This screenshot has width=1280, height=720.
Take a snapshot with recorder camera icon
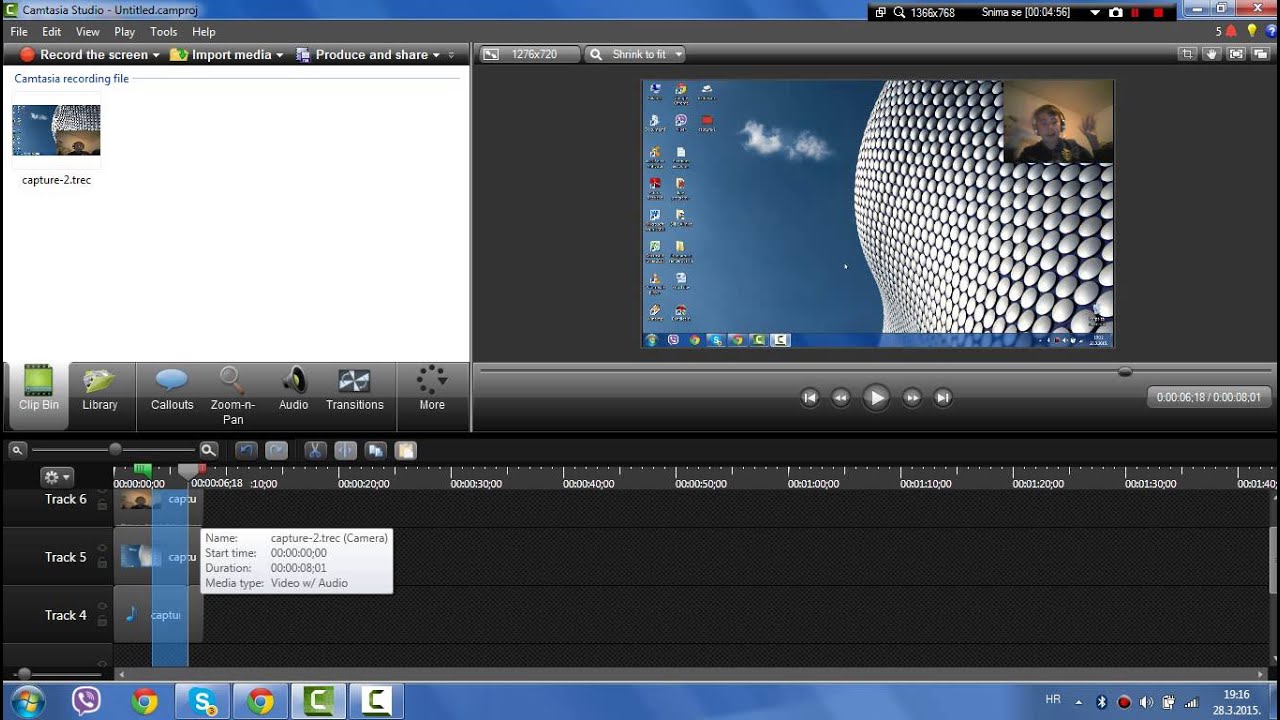click(x=1116, y=13)
